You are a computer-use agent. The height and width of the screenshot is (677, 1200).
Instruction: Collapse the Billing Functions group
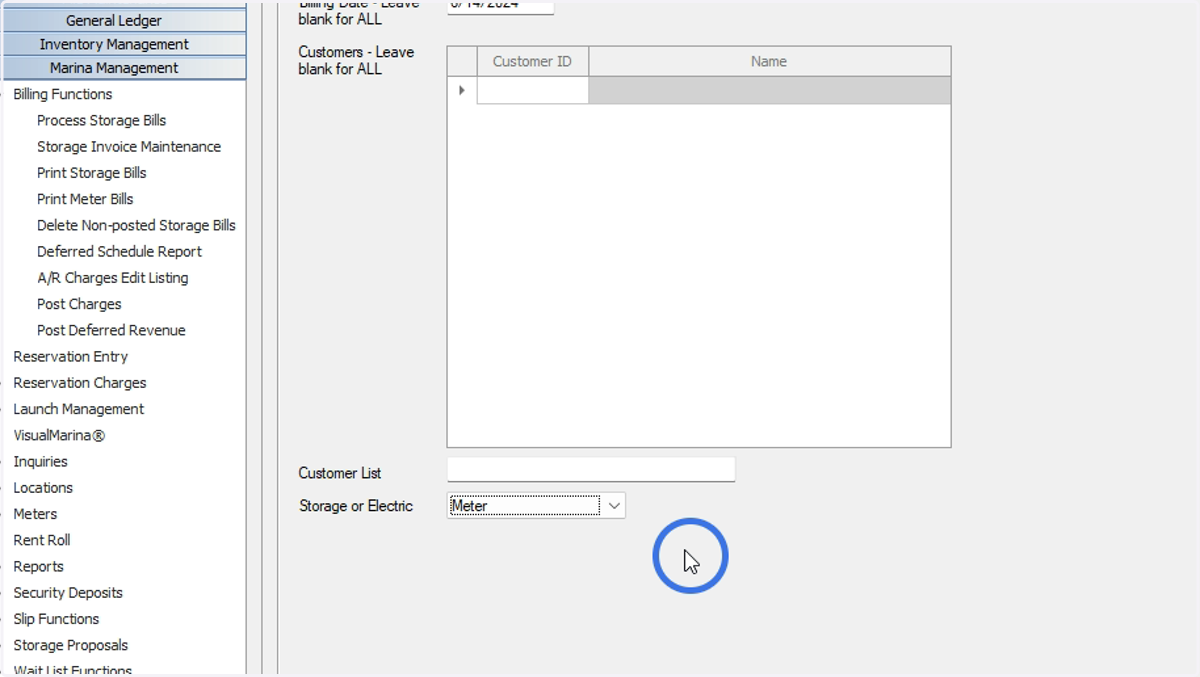click(63, 94)
